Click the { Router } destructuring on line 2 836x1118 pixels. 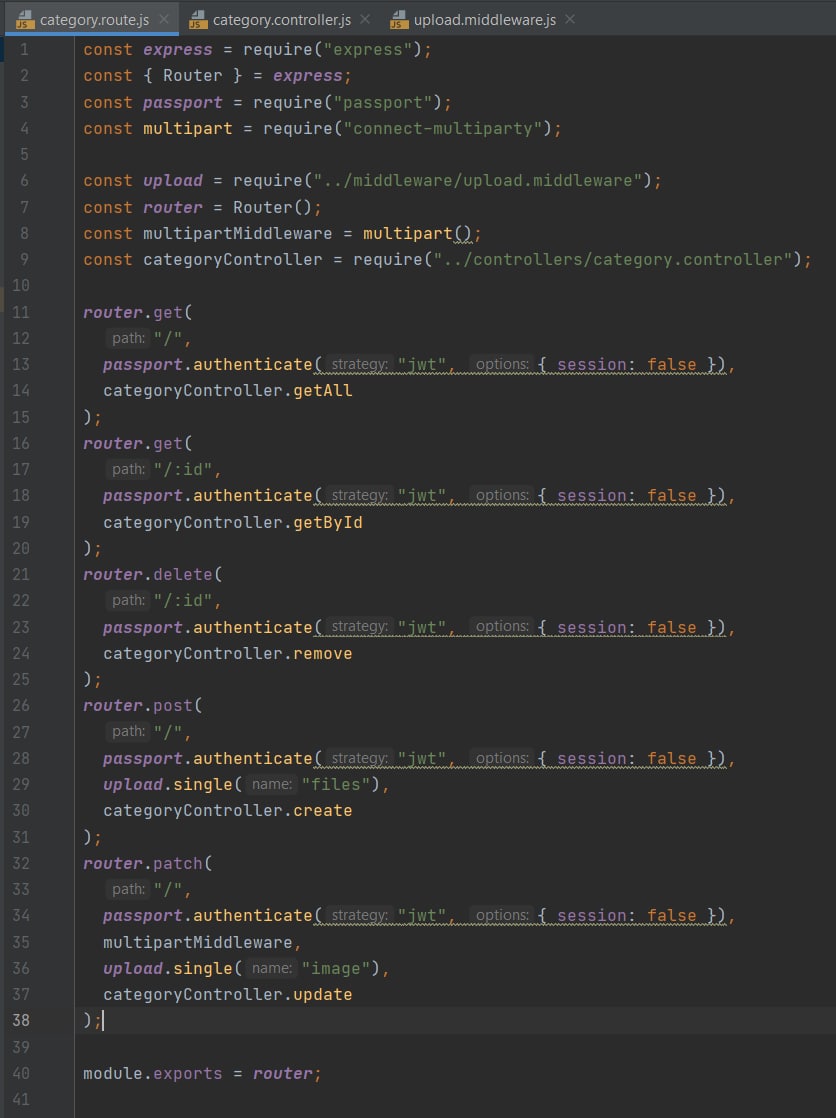click(193, 76)
